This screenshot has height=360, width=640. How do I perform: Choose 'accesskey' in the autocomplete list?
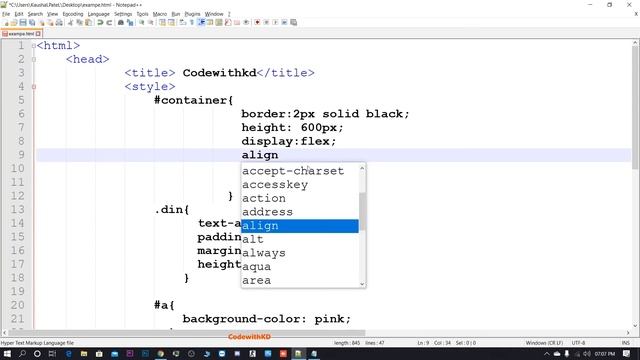click(x=300, y=184)
